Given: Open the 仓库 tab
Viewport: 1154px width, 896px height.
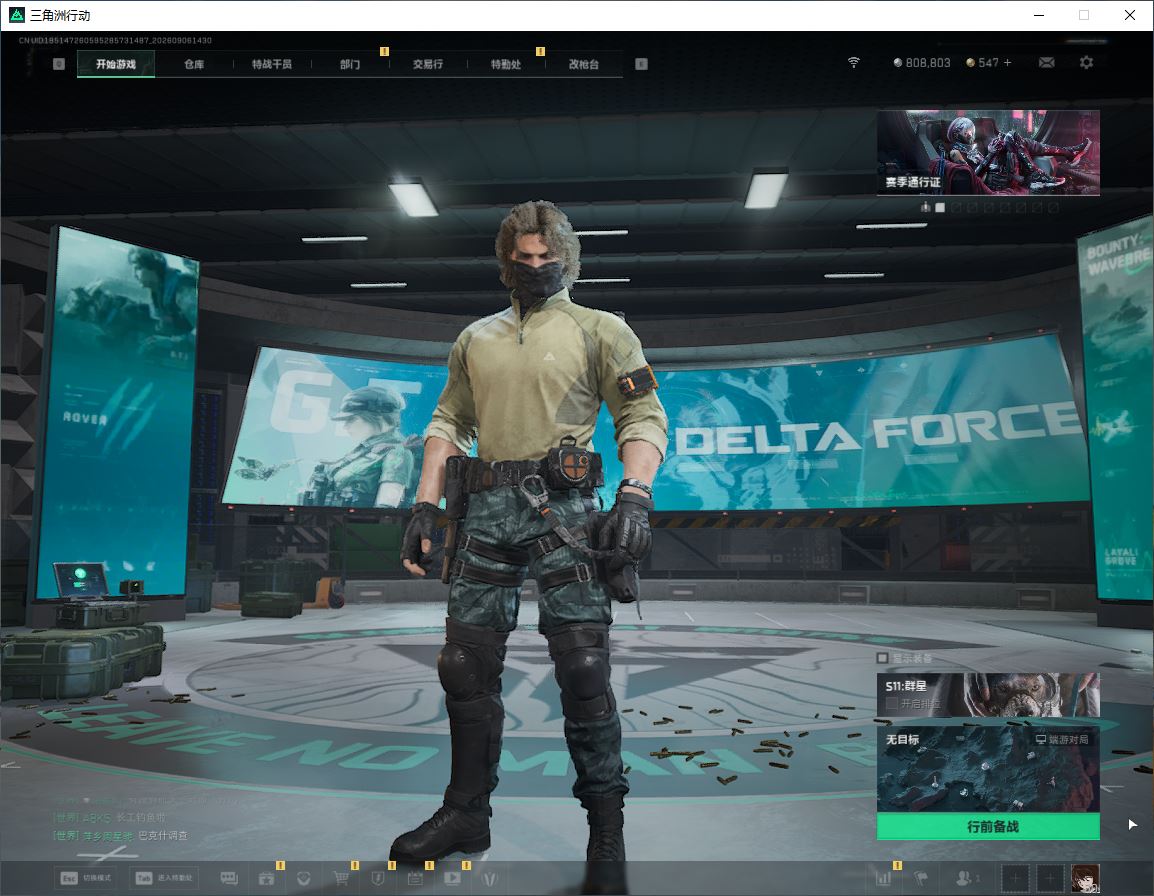Looking at the screenshot, I should (194, 64).
